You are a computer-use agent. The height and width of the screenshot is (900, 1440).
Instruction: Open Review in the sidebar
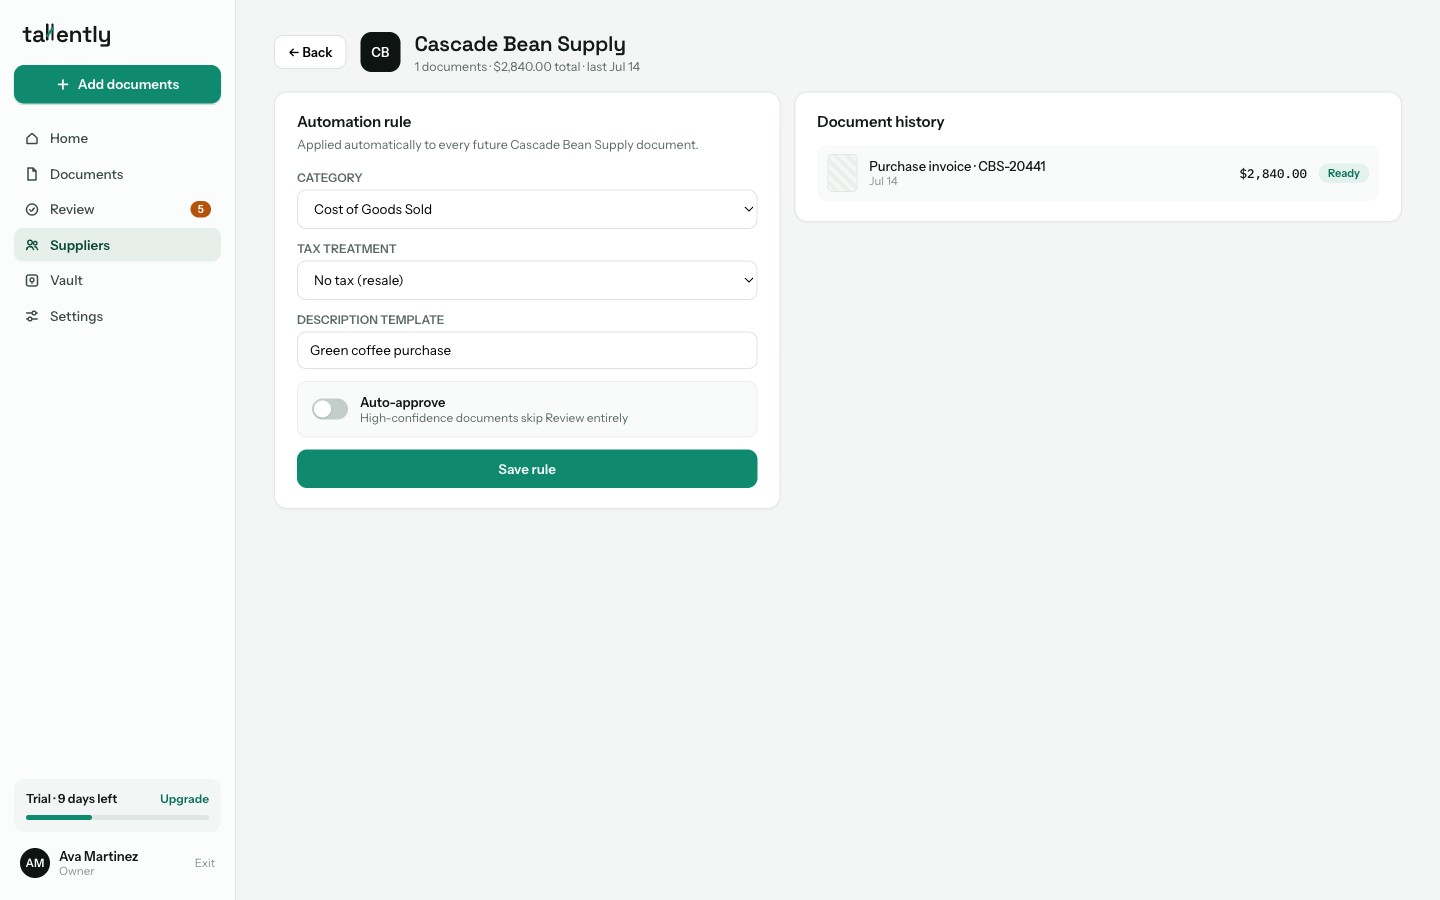tap(117, 209)
